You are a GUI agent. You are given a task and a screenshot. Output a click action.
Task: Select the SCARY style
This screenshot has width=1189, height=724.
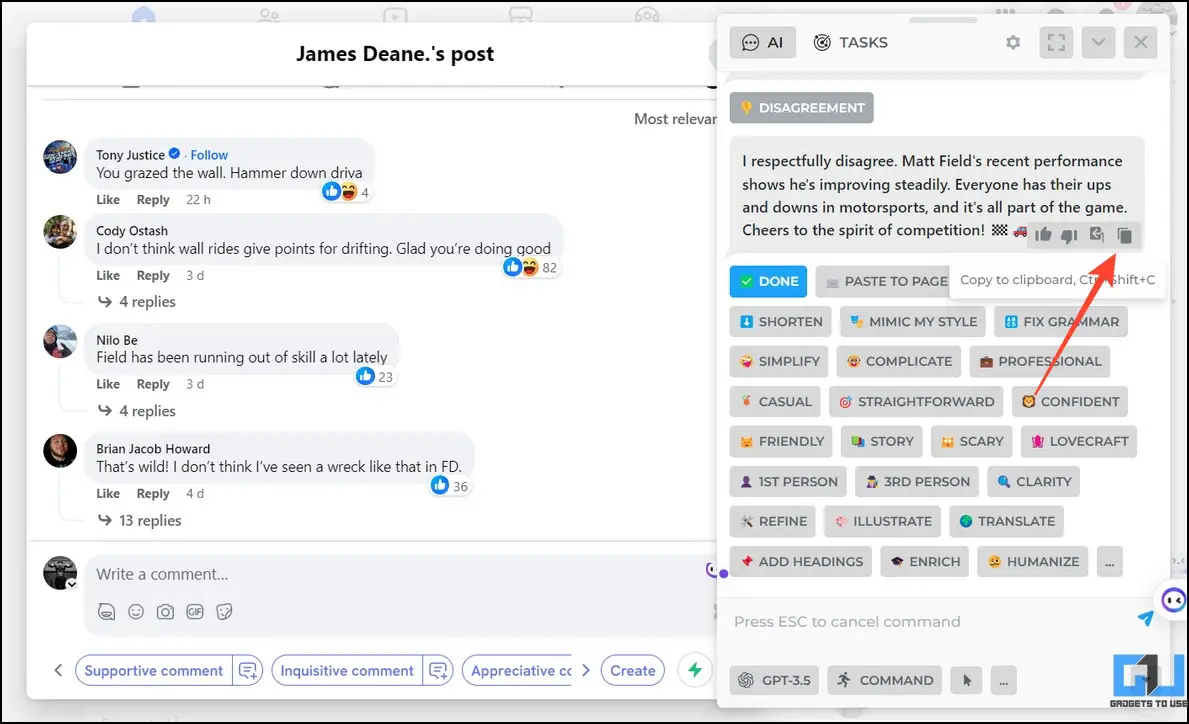[x=971, y=441]
